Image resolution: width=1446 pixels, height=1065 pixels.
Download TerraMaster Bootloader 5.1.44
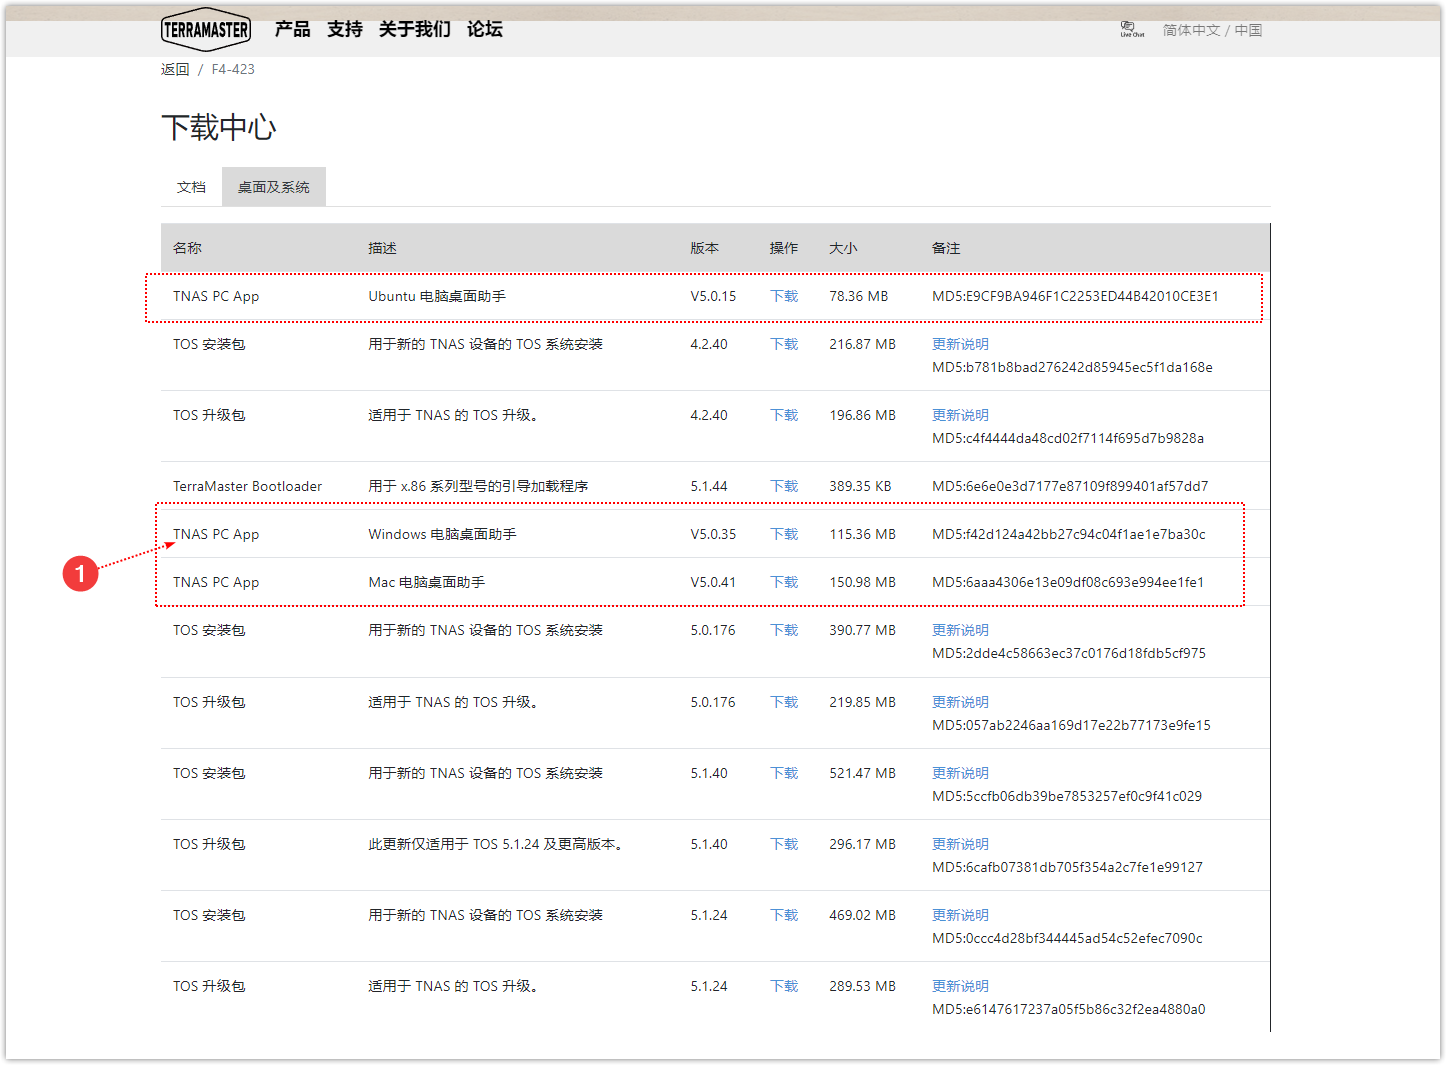pyautogui.click(x=784, y=486)
